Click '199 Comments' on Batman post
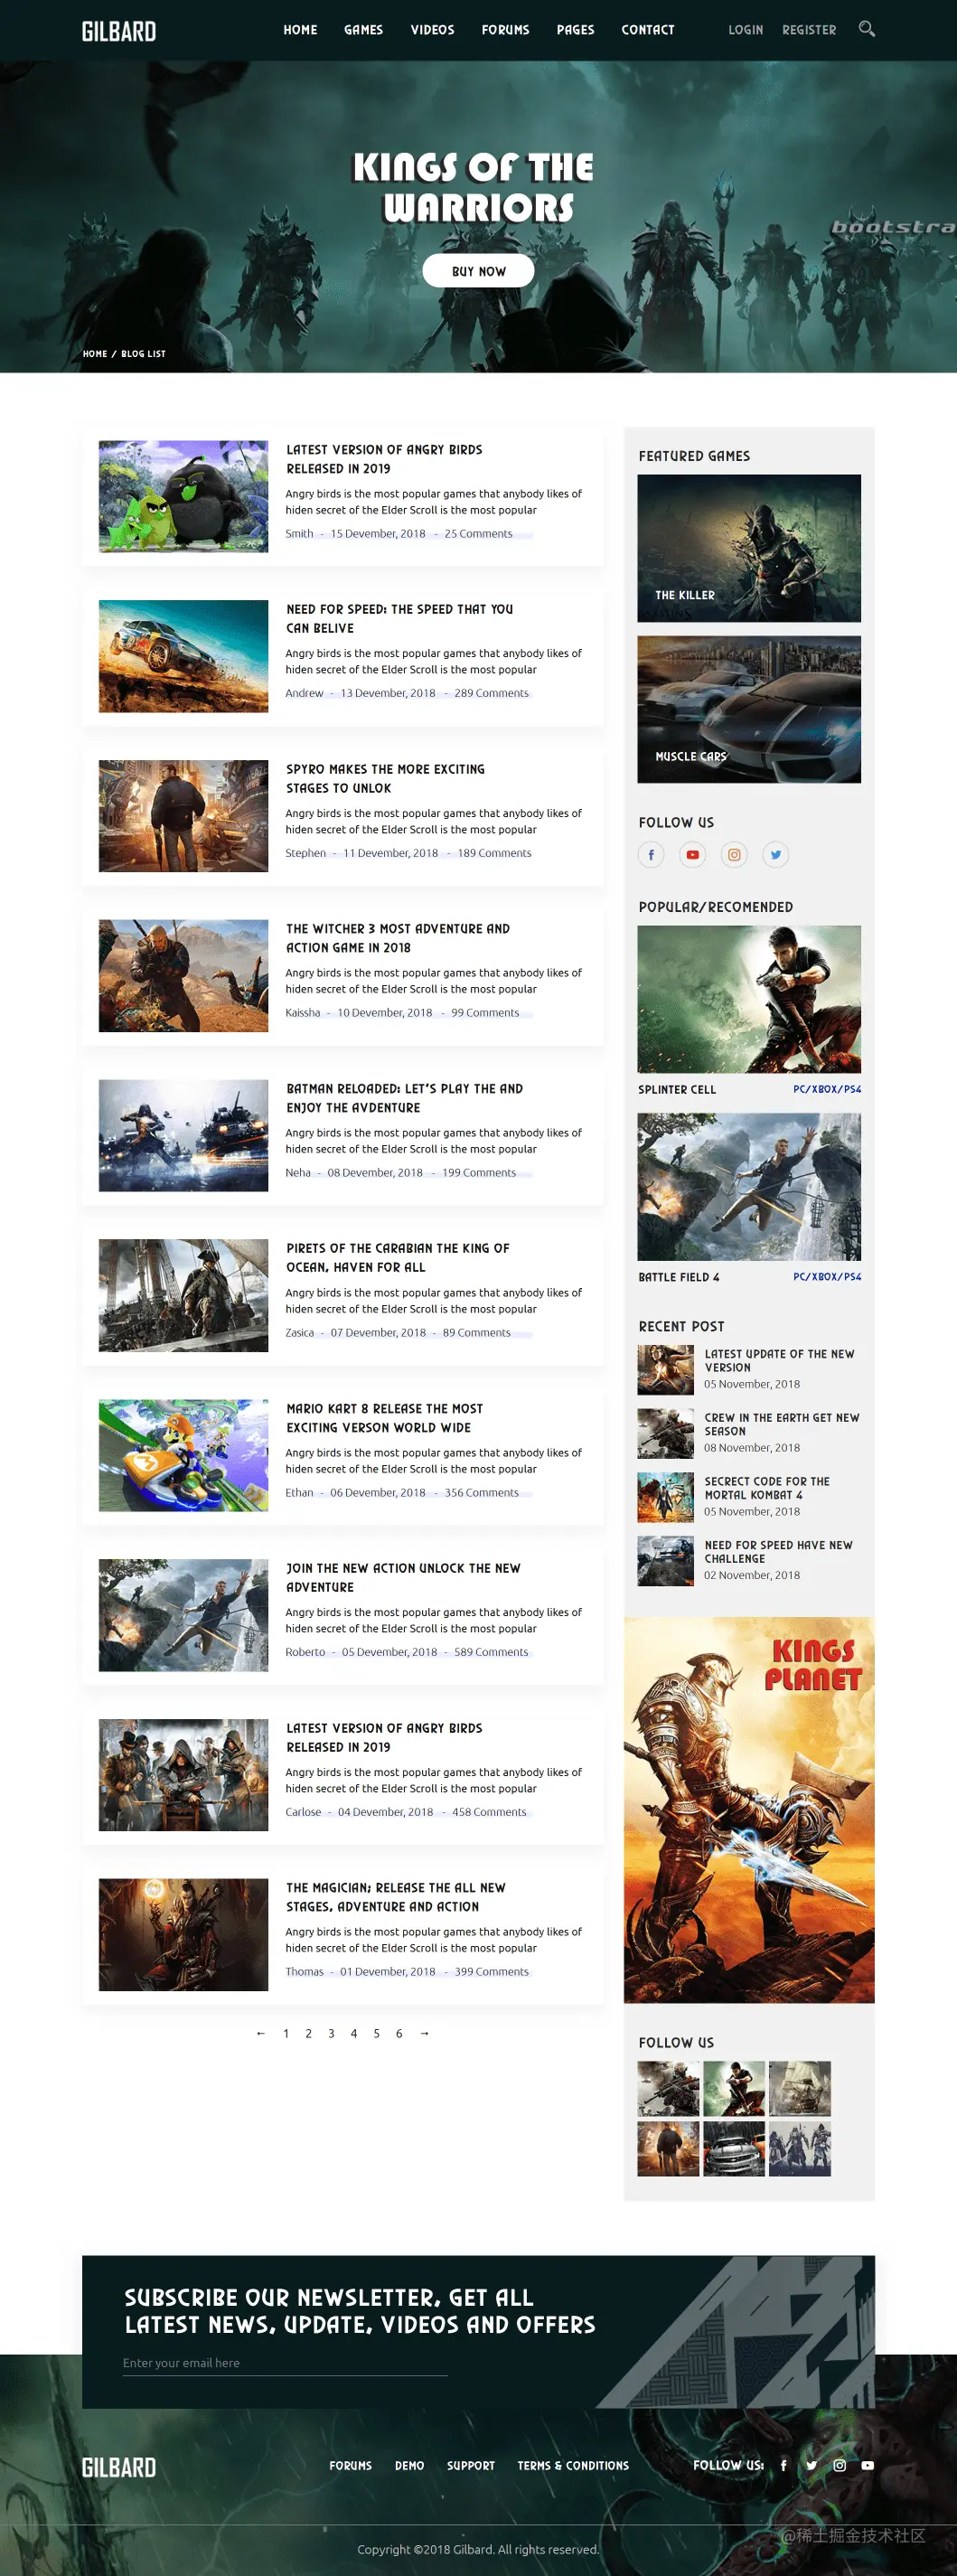This screenshot has width=957, height=2576. pyautogui.click(x=479, y=1172)
